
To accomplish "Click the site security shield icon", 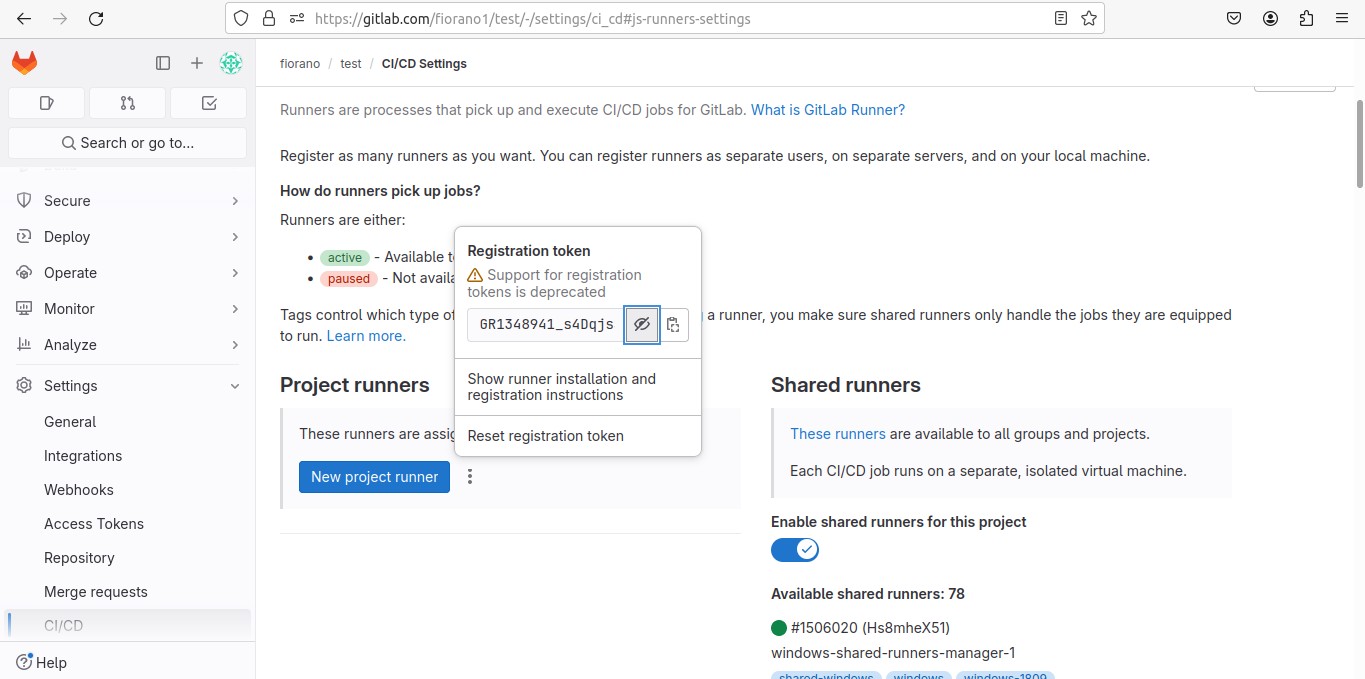I will point(241,18).
